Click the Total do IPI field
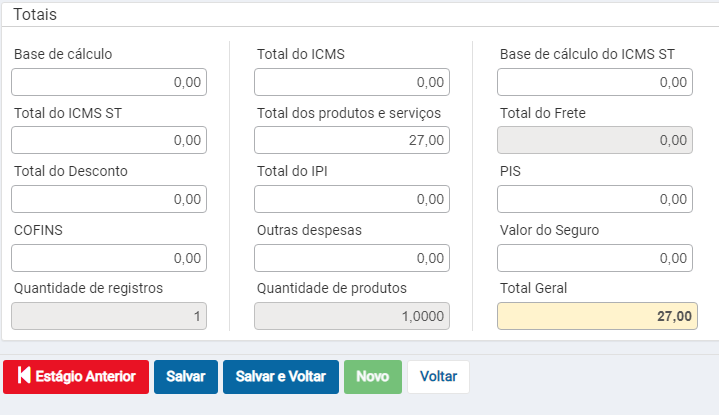The width and height of the screenshot is (719, 415). point(352,199)
